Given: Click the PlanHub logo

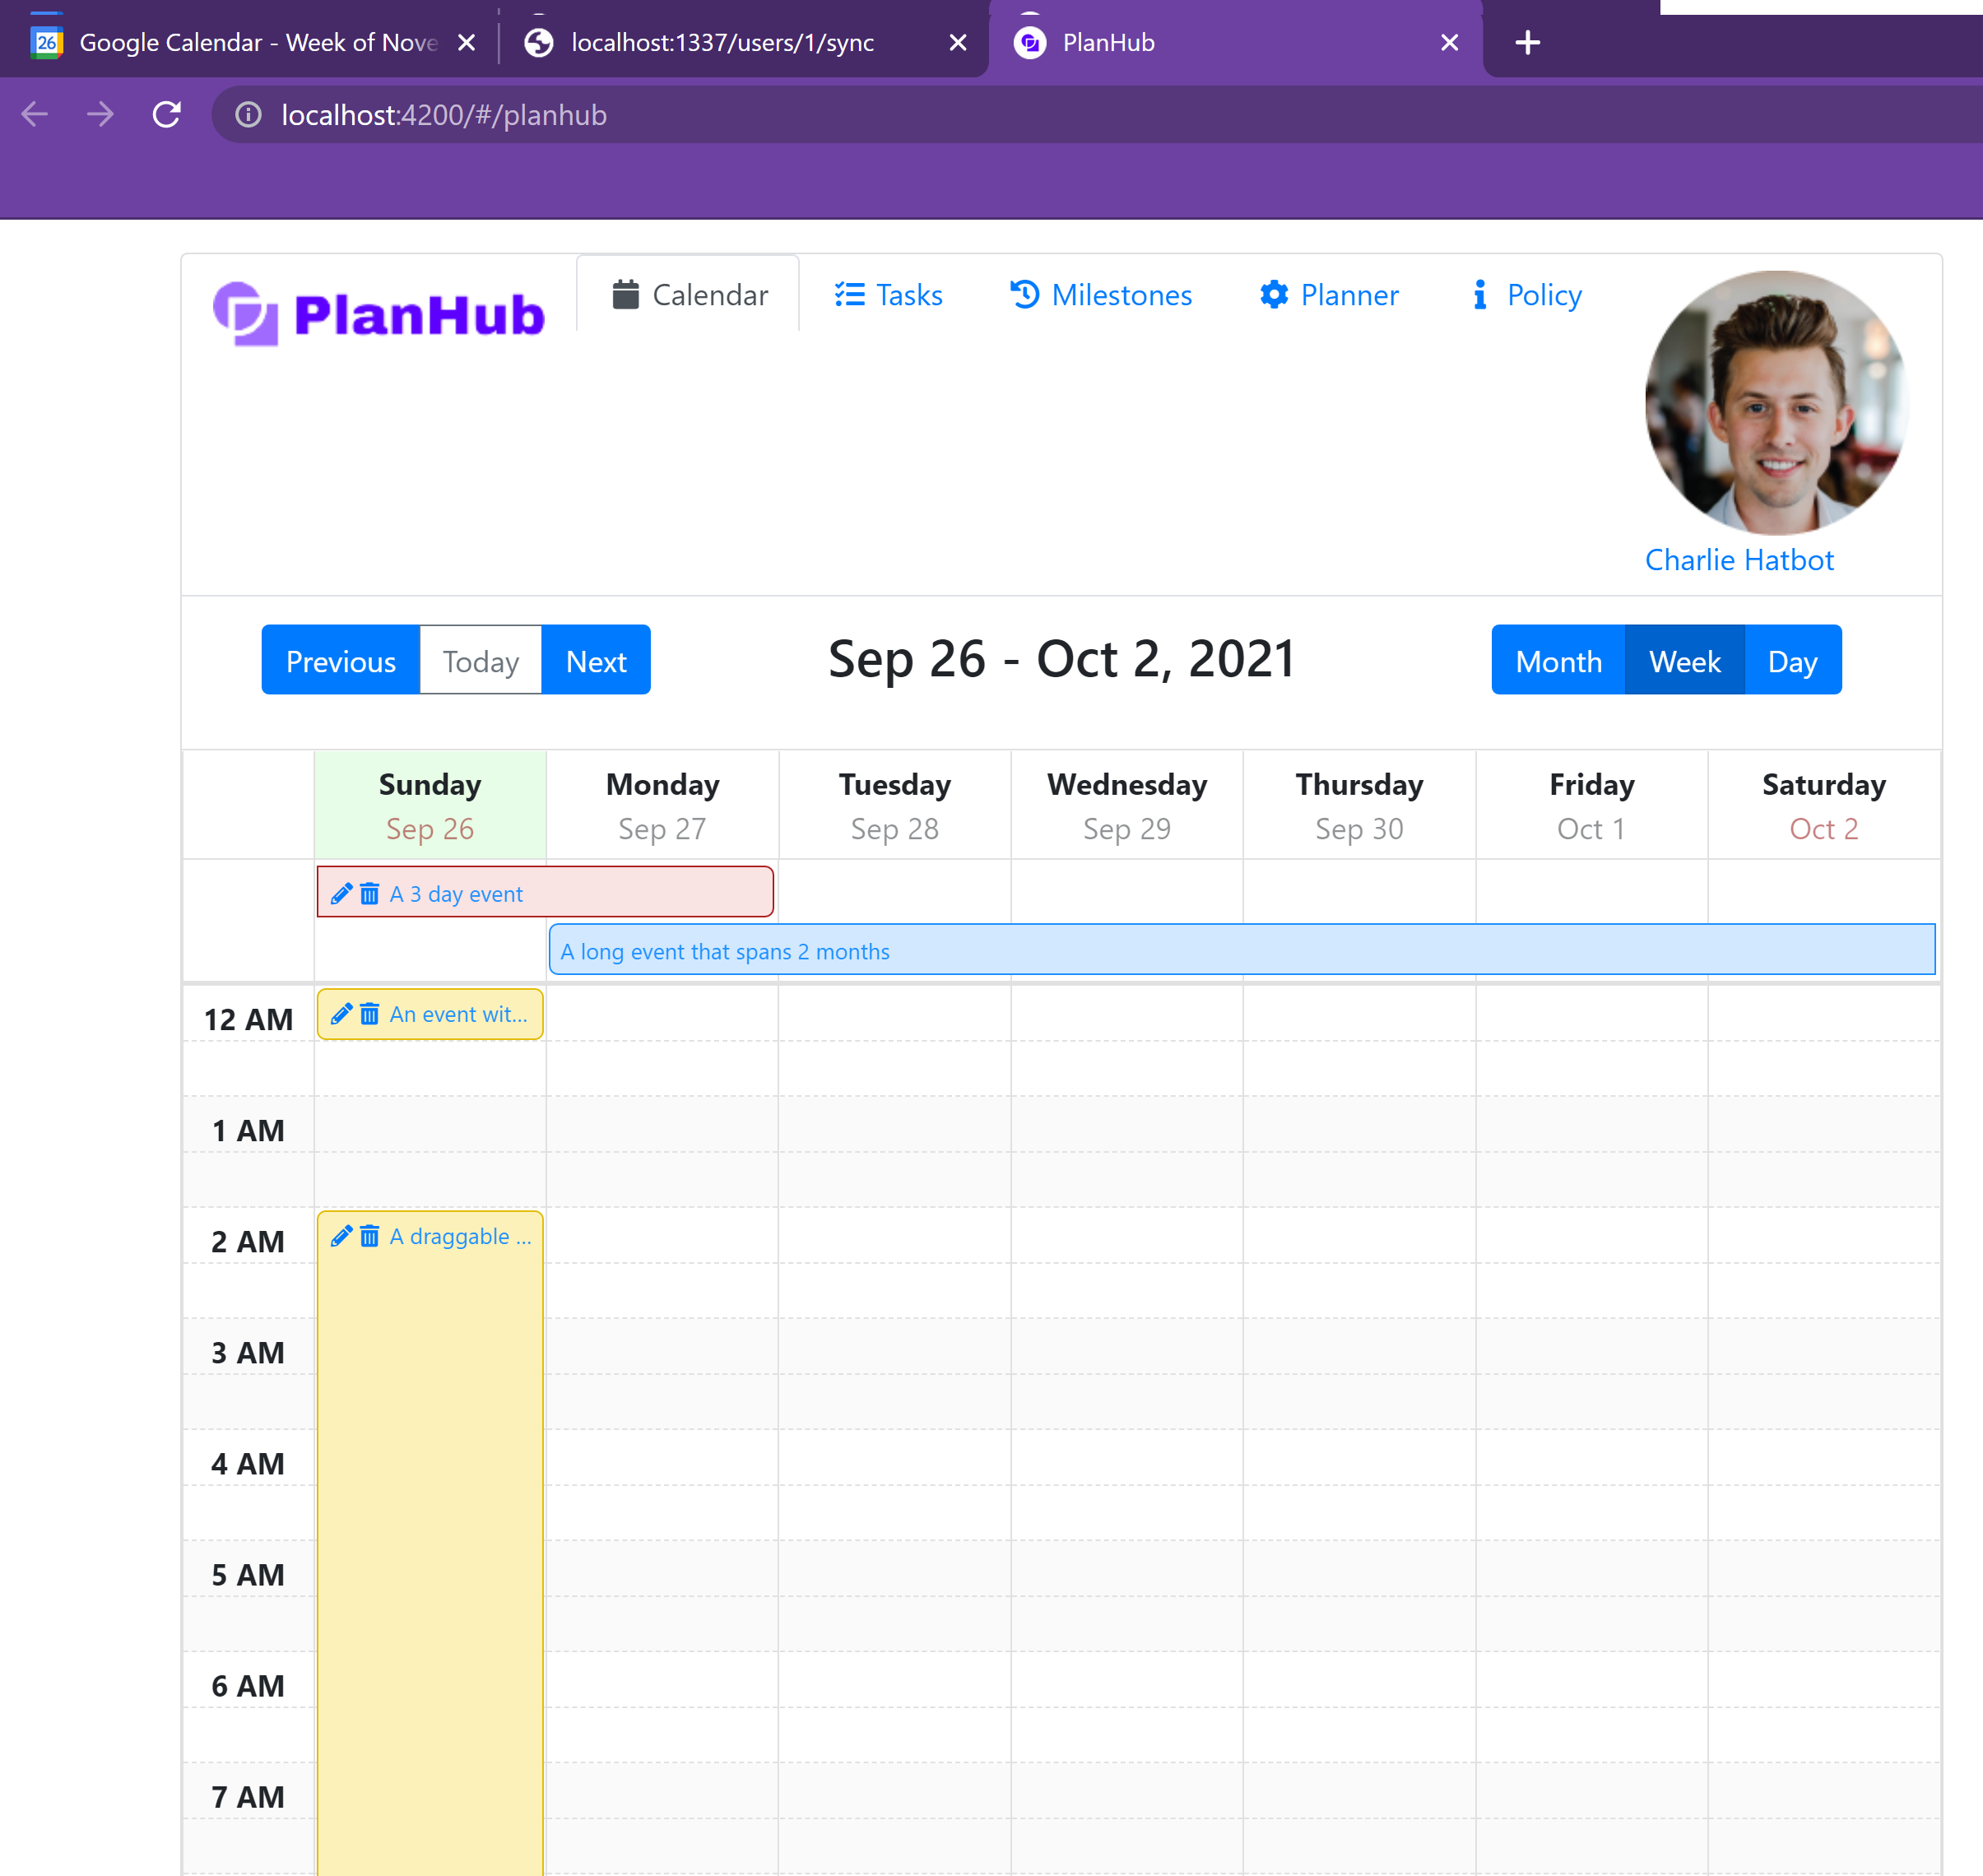Looking at the screenshot, I should point(379,314).
